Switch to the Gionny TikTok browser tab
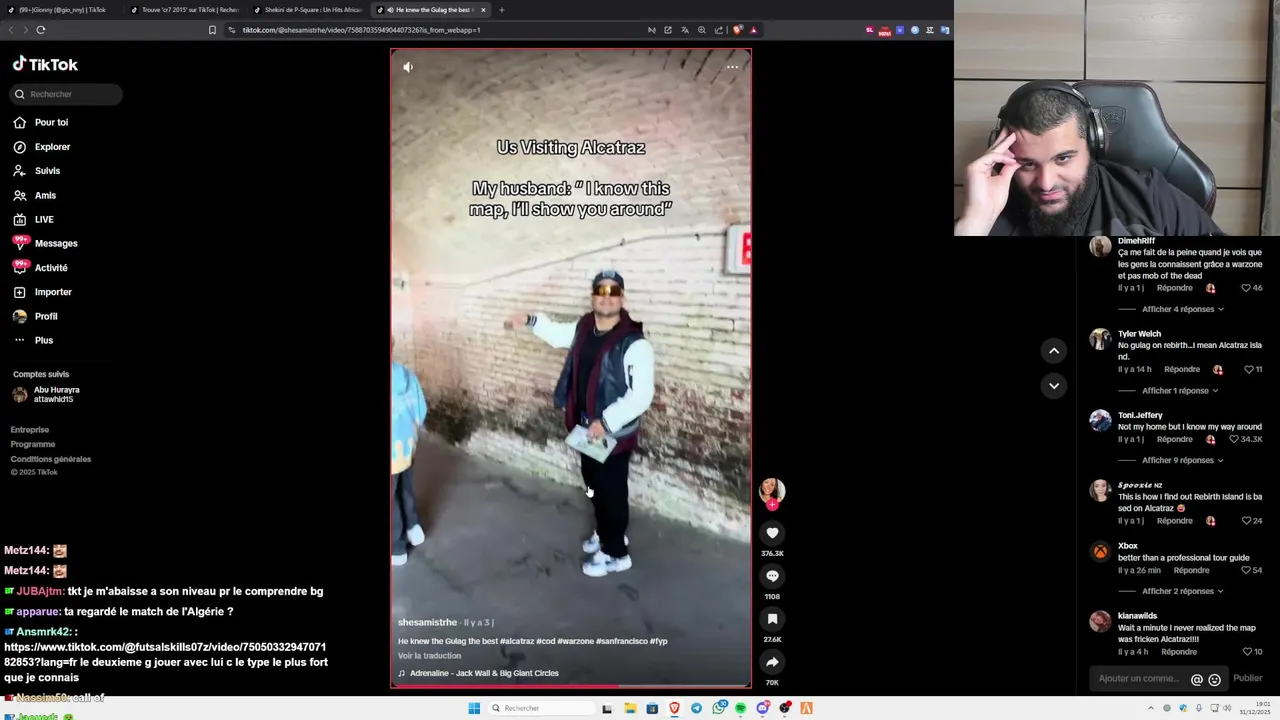Image resolution: width=1280 pixels, height=720 pixels. (62, 10)
